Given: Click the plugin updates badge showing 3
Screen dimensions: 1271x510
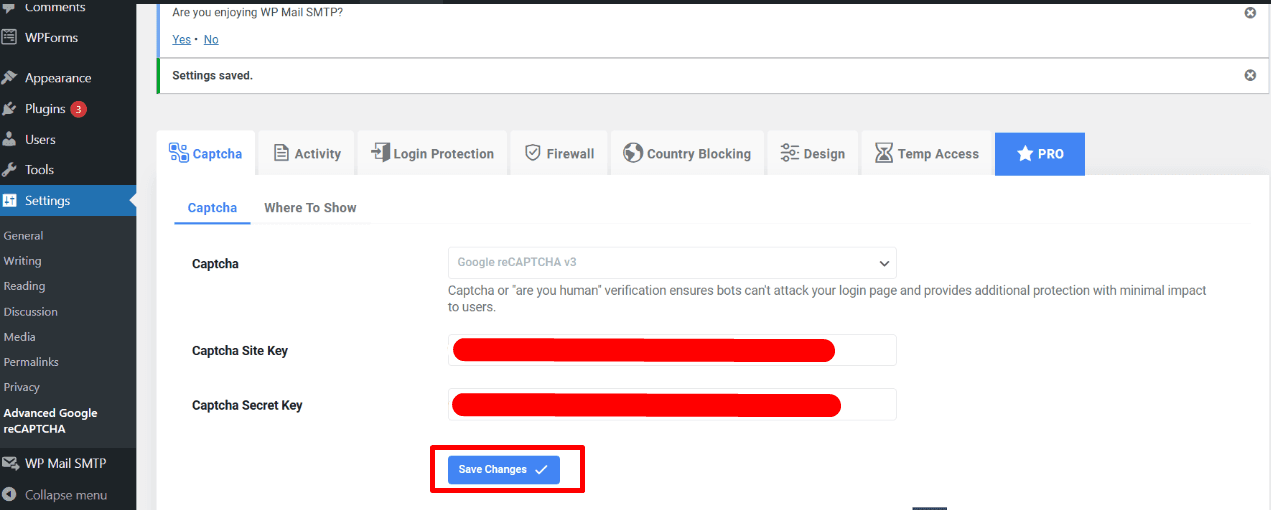Looking at the screenshot, I should coord(78,109).
